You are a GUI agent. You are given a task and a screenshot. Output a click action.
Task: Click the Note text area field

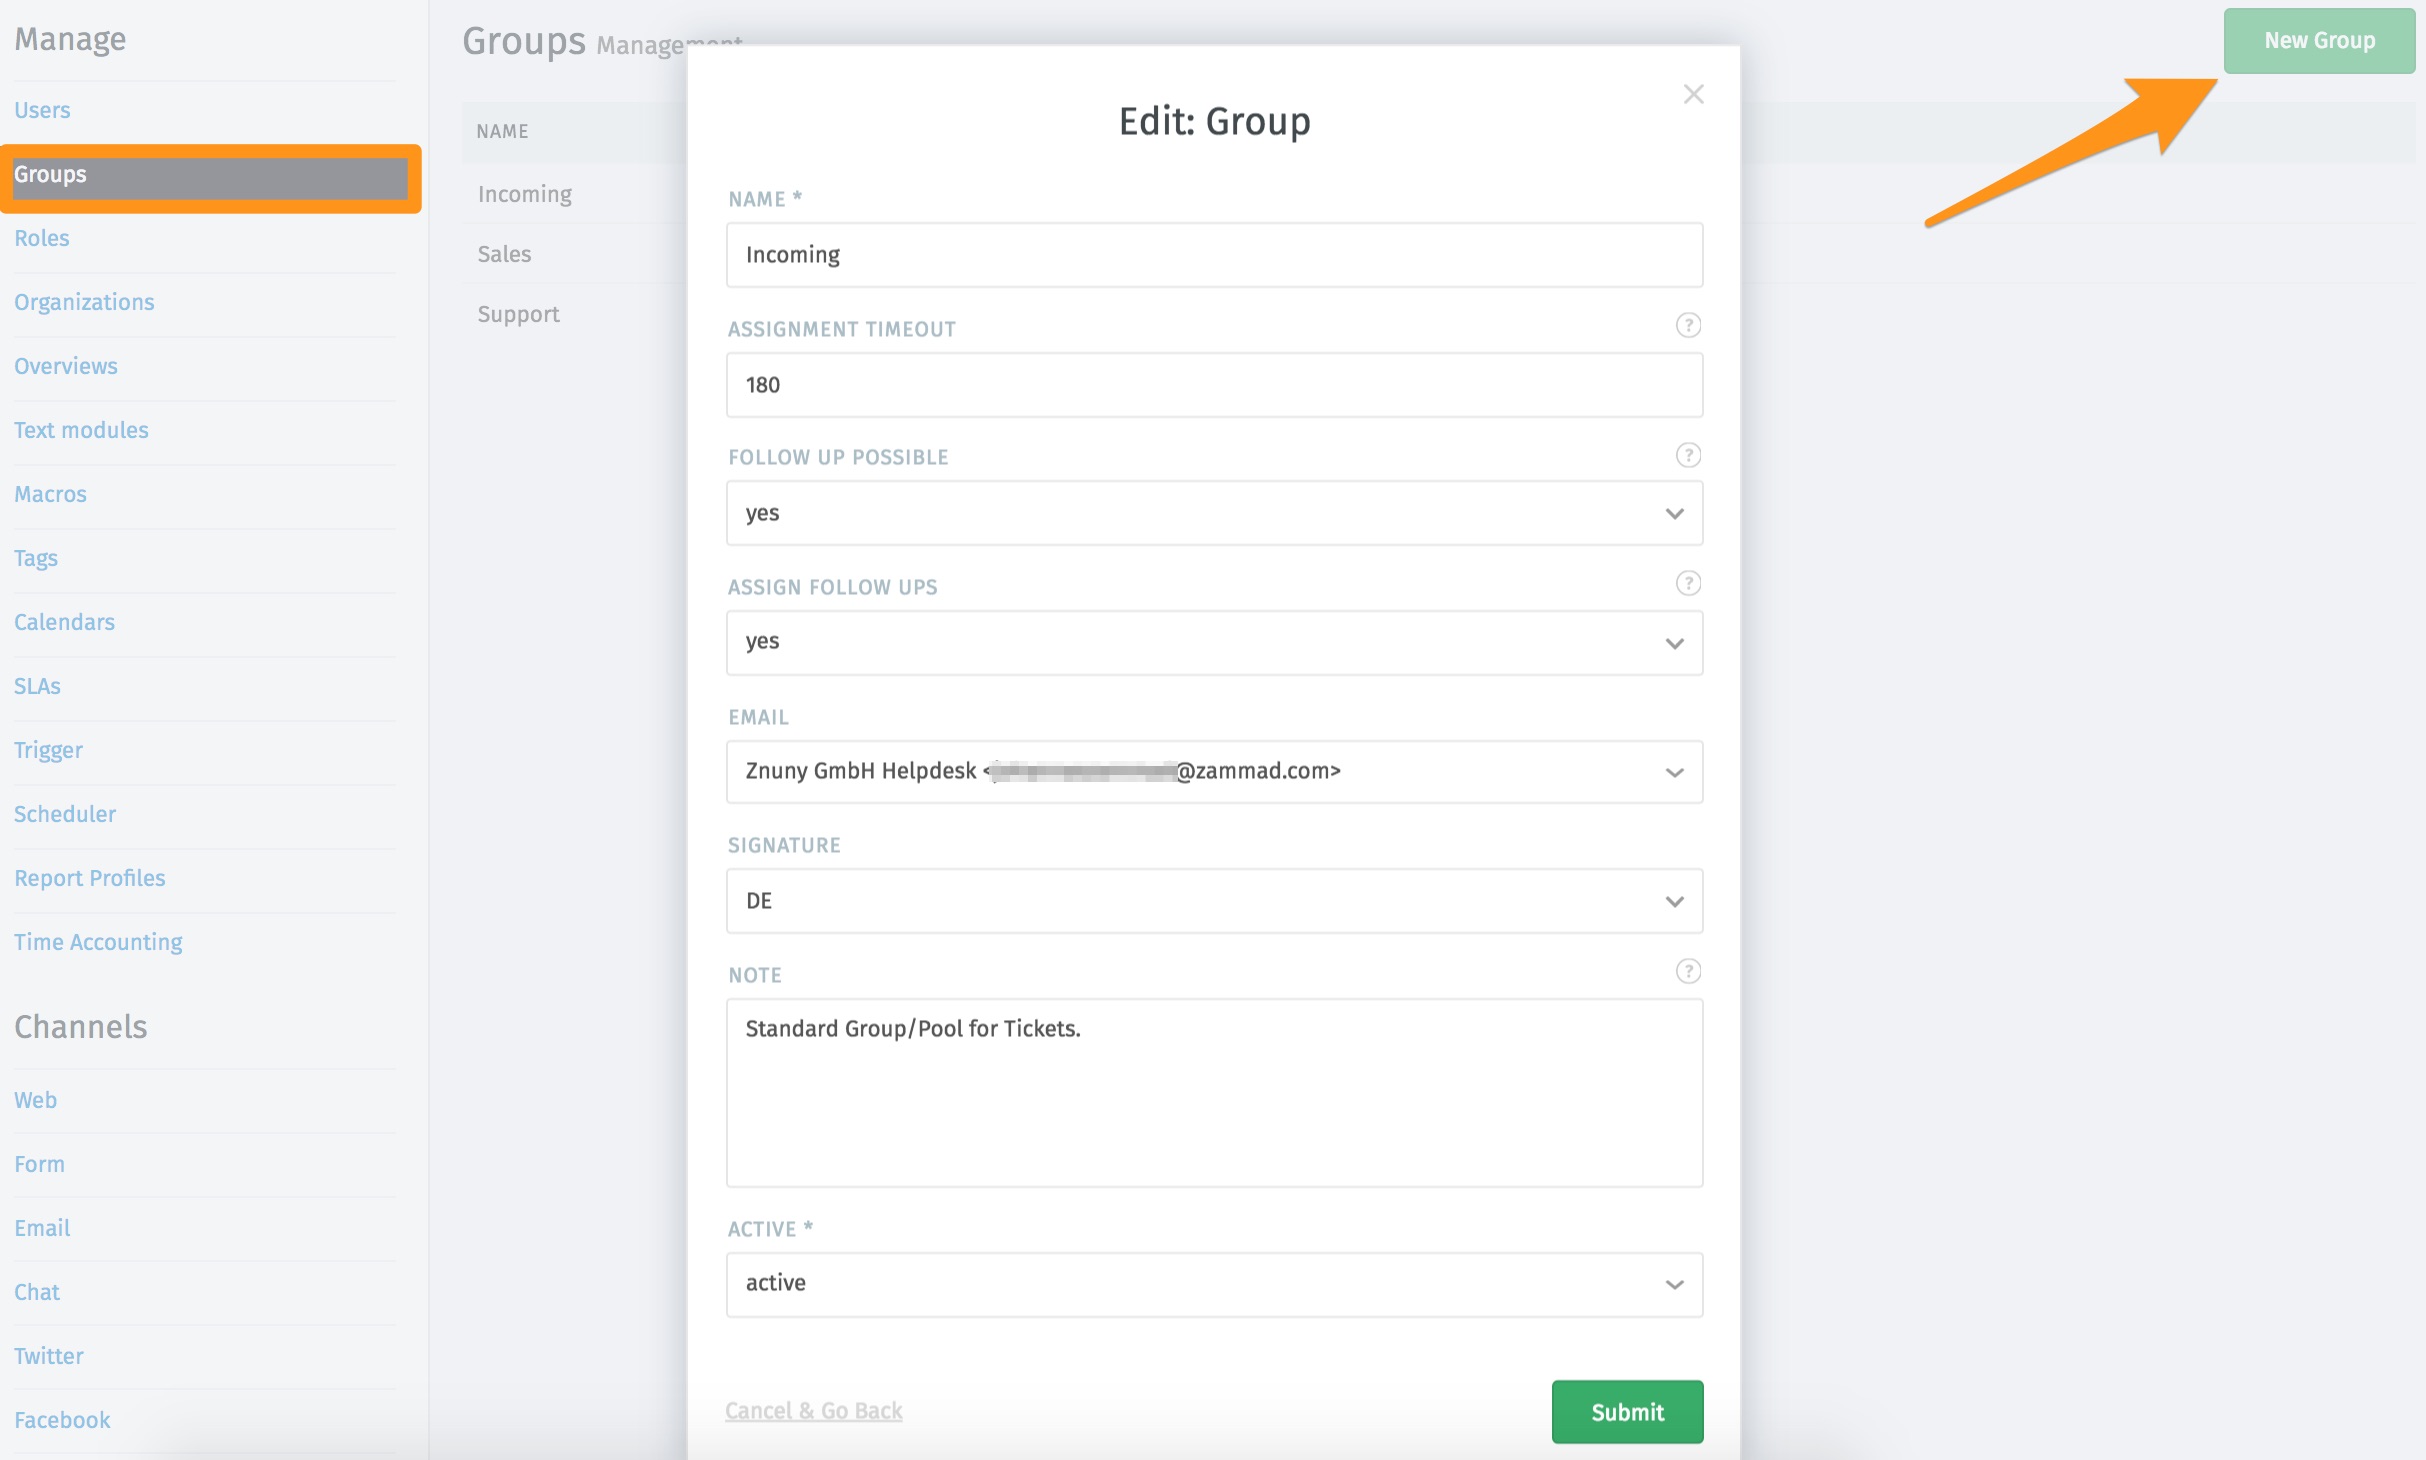pyautogui.click(x=1213, y=1091)
